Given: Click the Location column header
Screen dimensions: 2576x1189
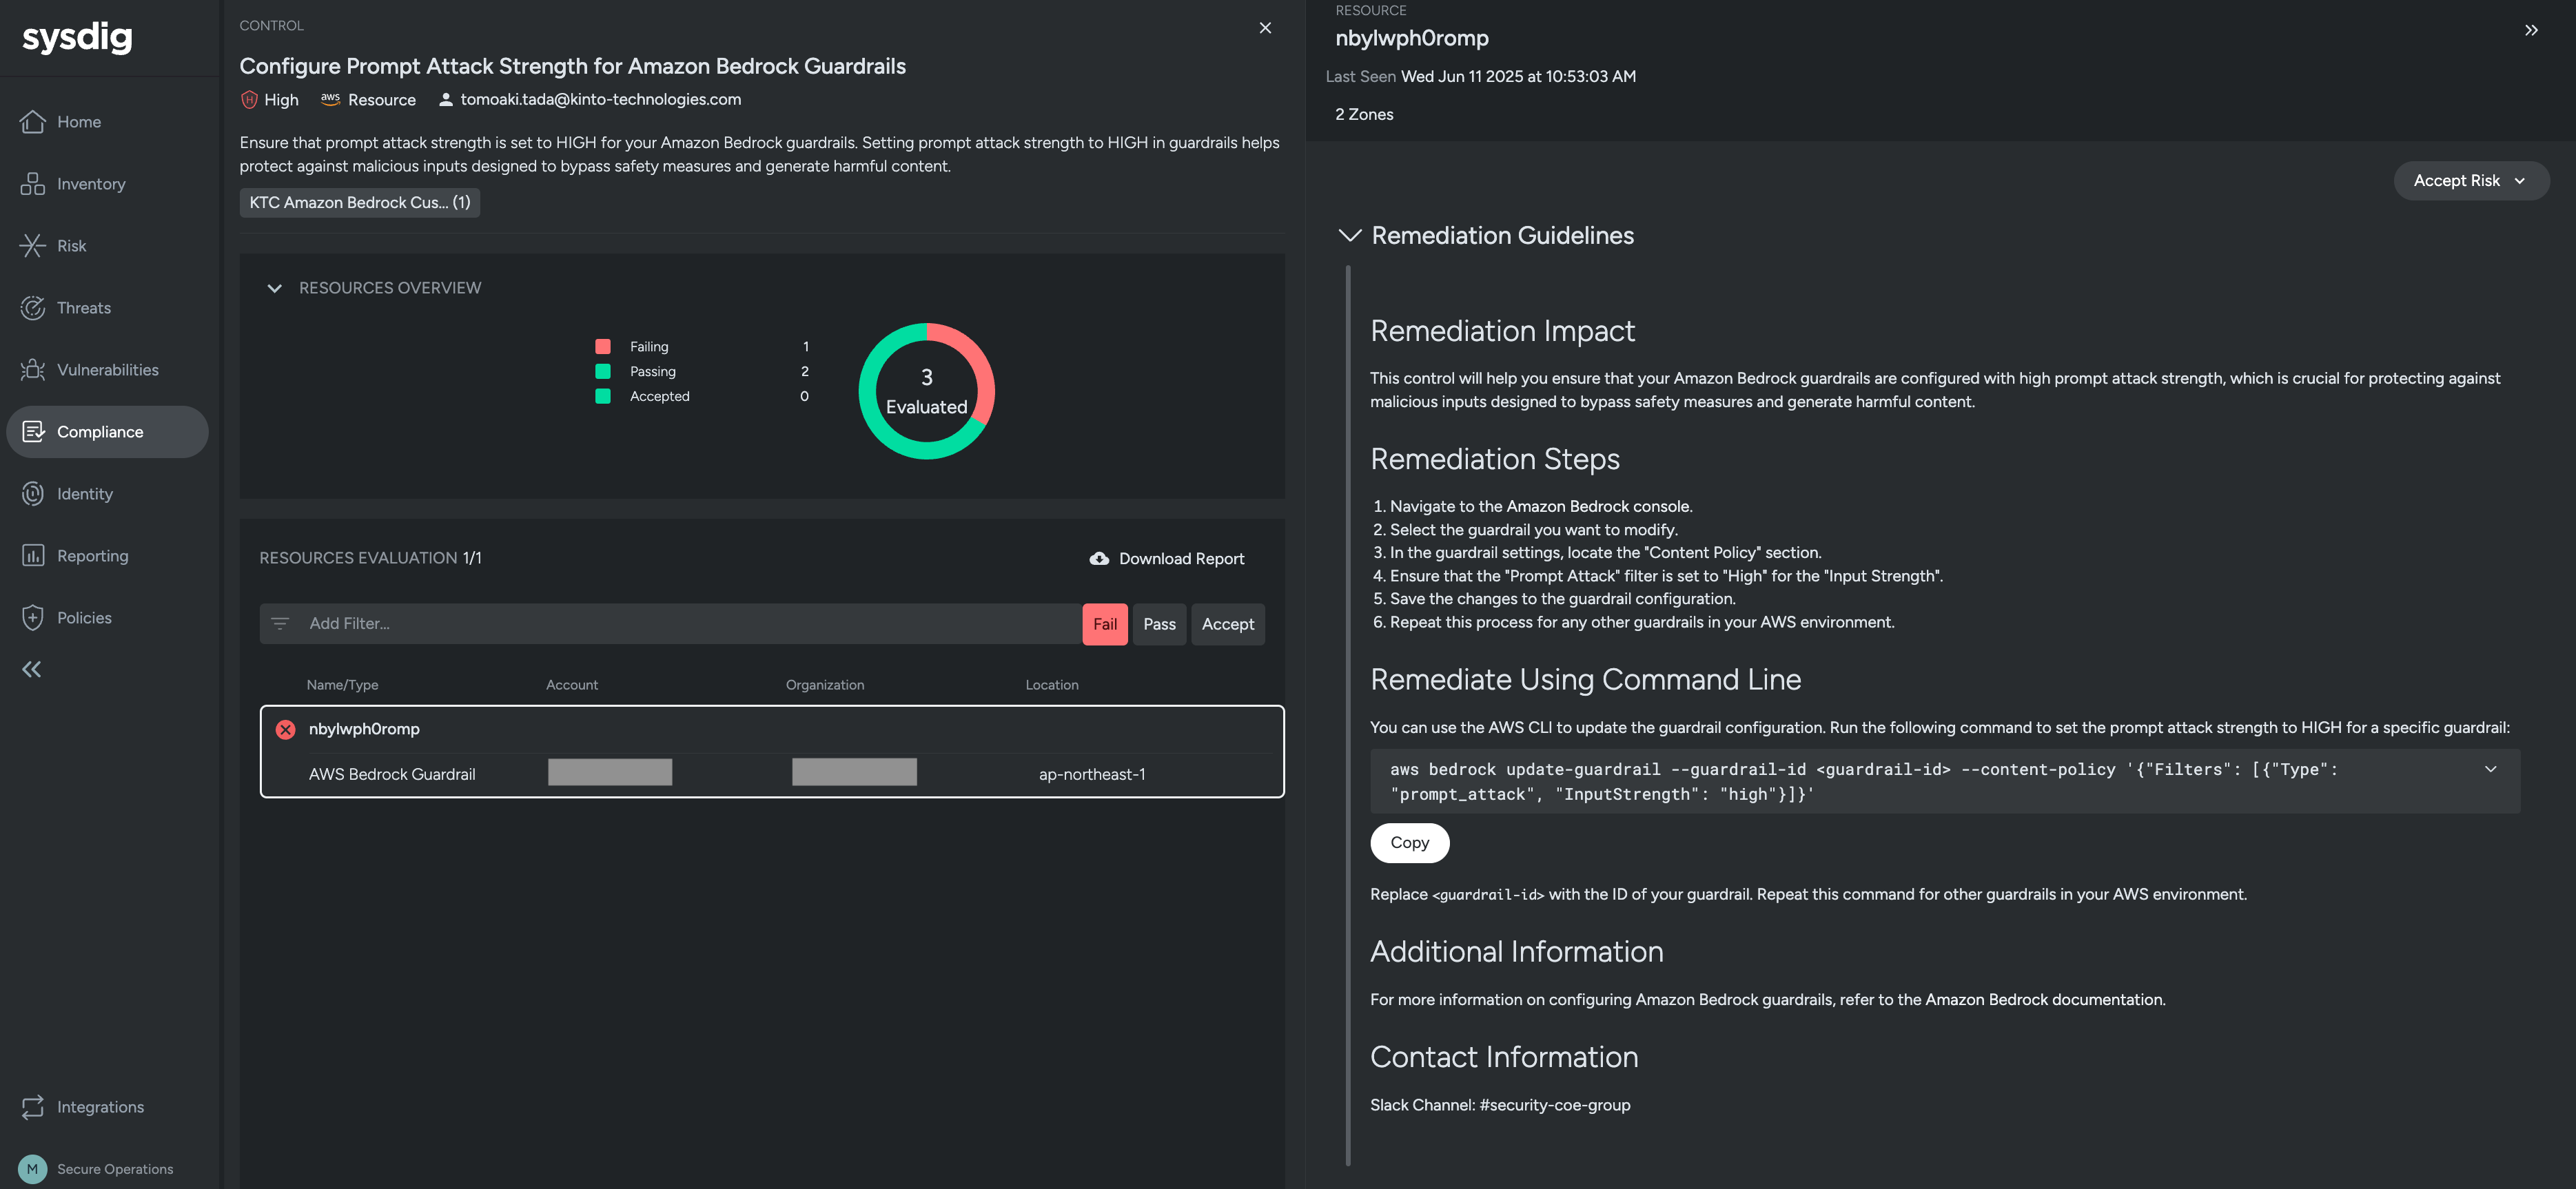Looking at the screenshot, I should 1052,685.
